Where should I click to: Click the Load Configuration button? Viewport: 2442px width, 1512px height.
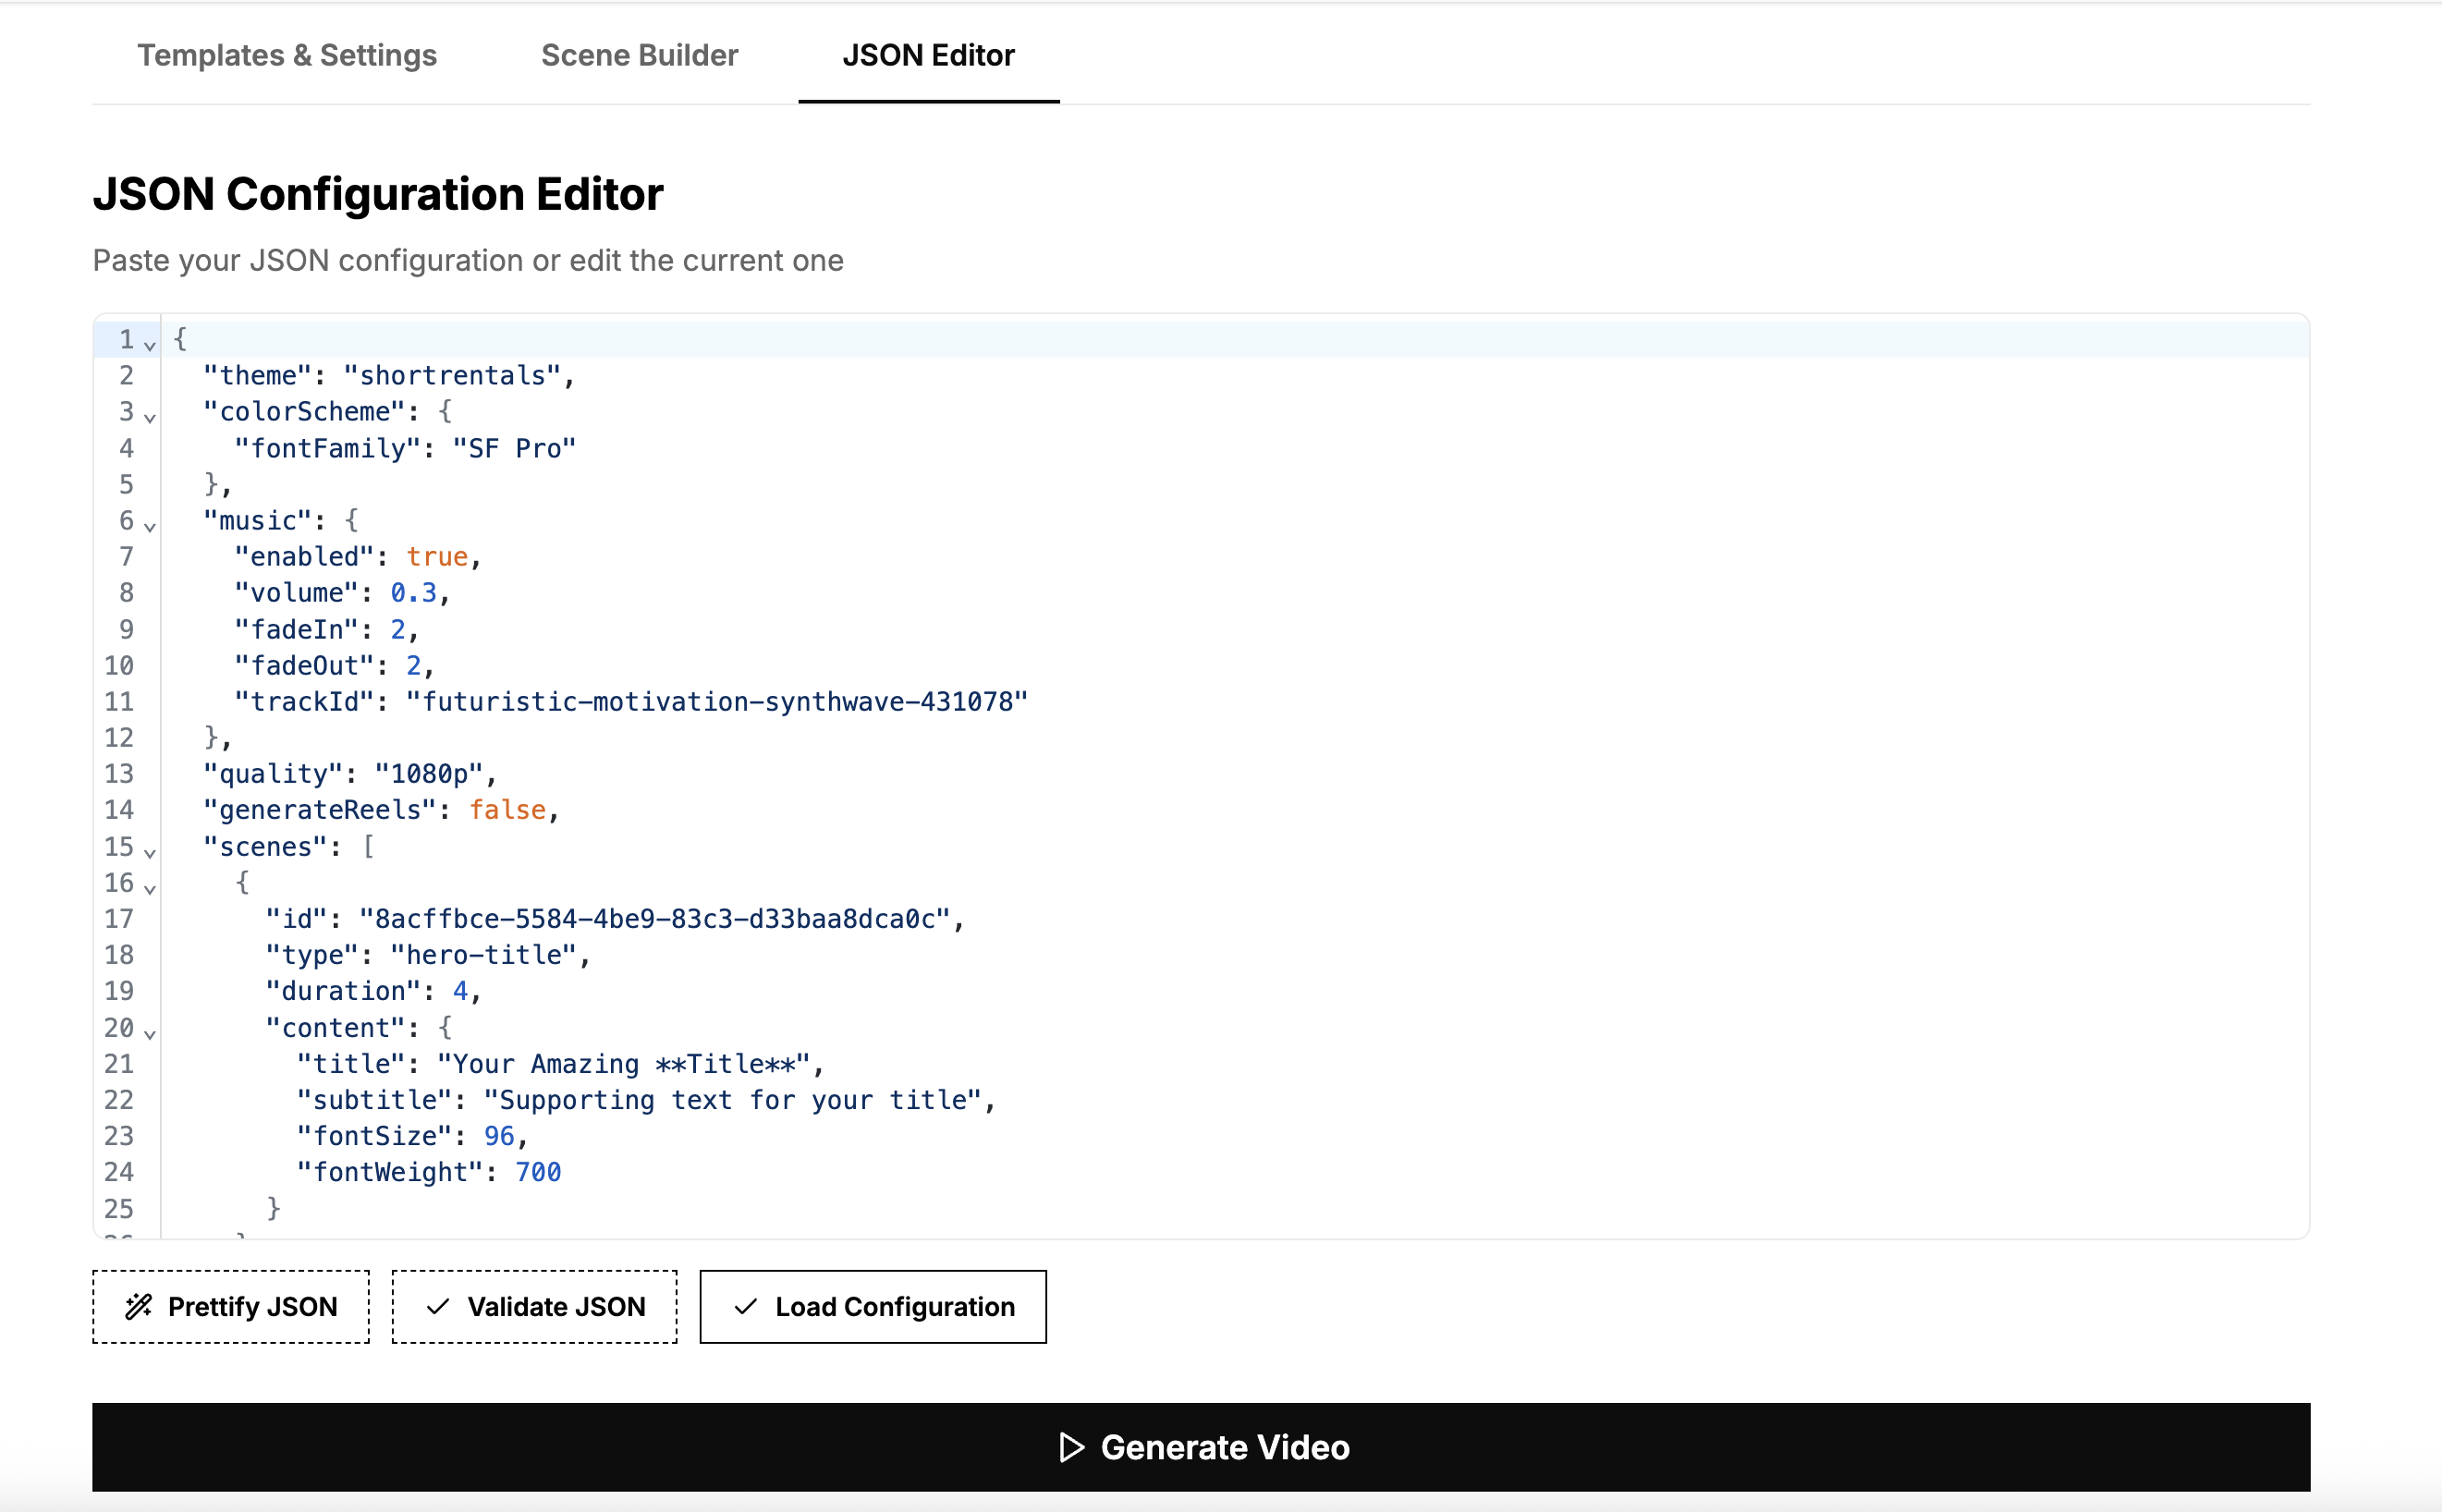[873, 1306]
